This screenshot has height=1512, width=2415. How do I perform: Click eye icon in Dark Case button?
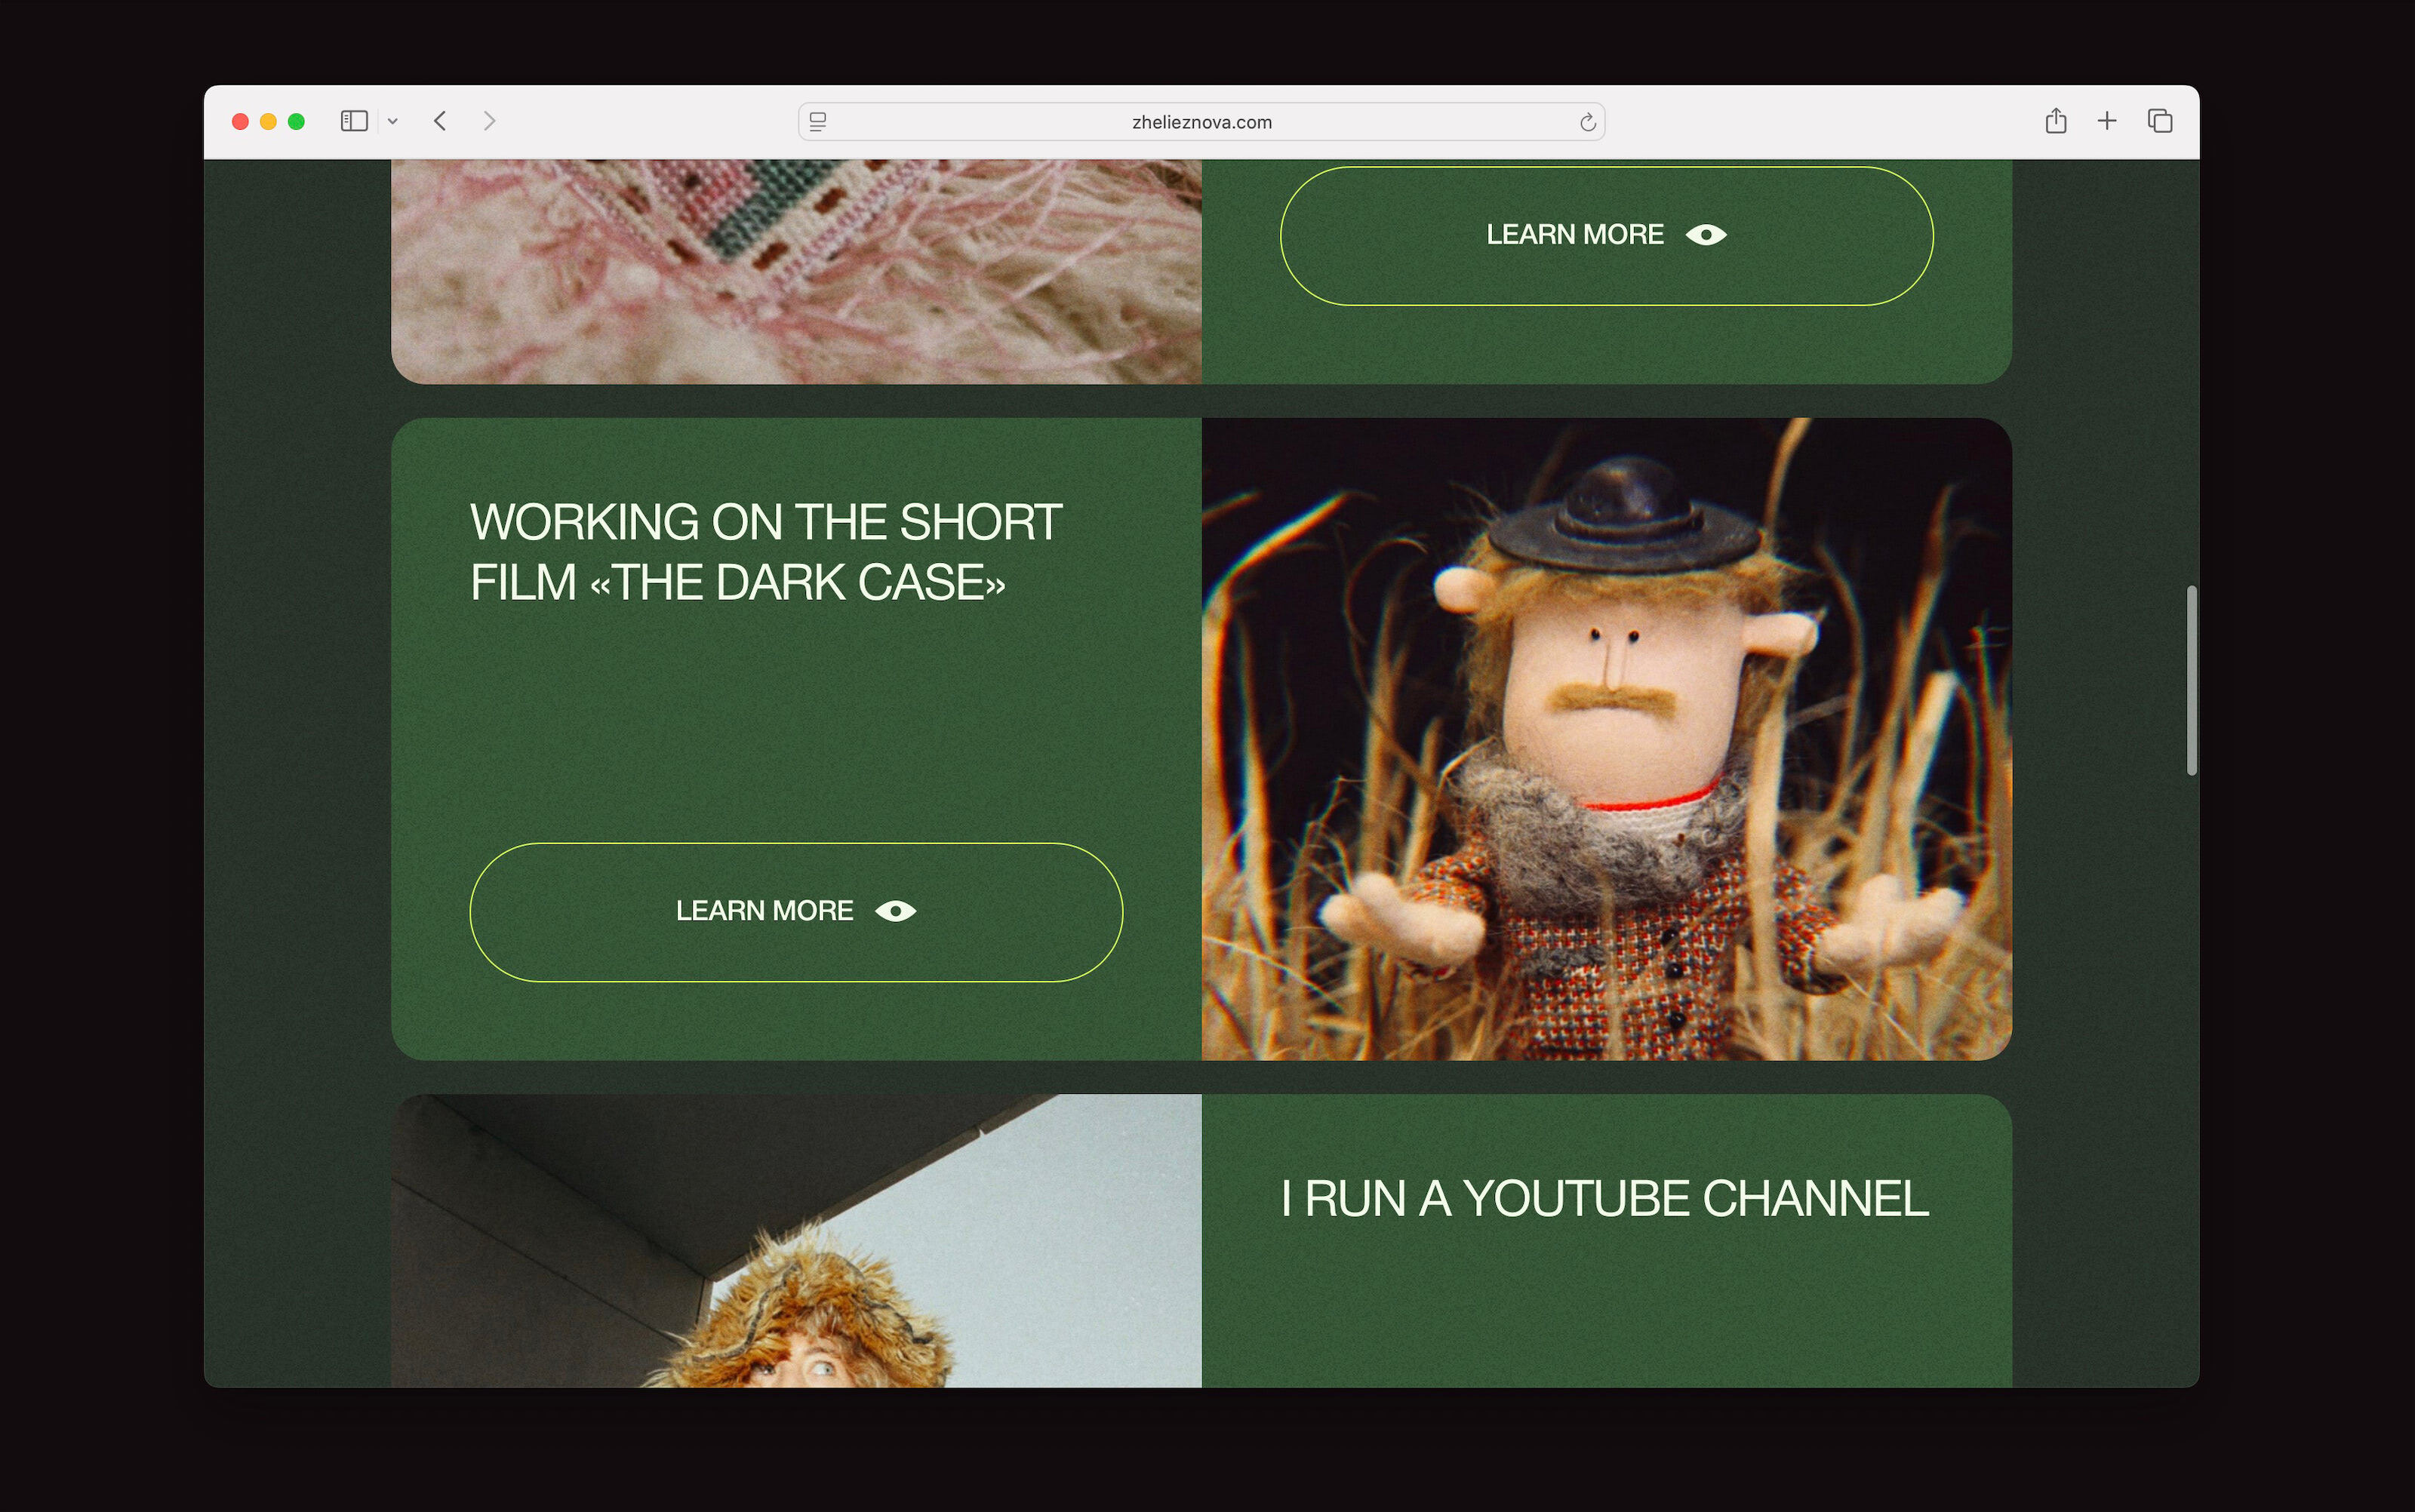pos(895,911)
